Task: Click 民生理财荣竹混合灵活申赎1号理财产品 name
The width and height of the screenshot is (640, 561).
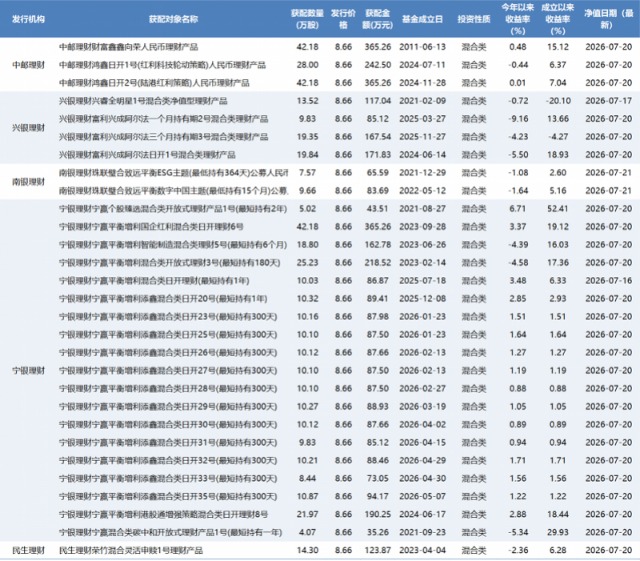Action: pyautogui.click(x=131, y=550)
